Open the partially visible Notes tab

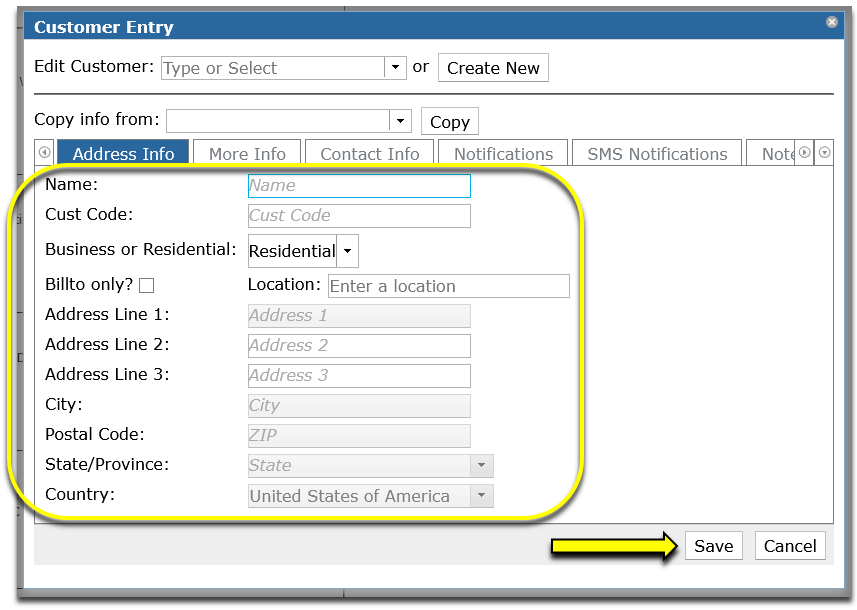771,154
